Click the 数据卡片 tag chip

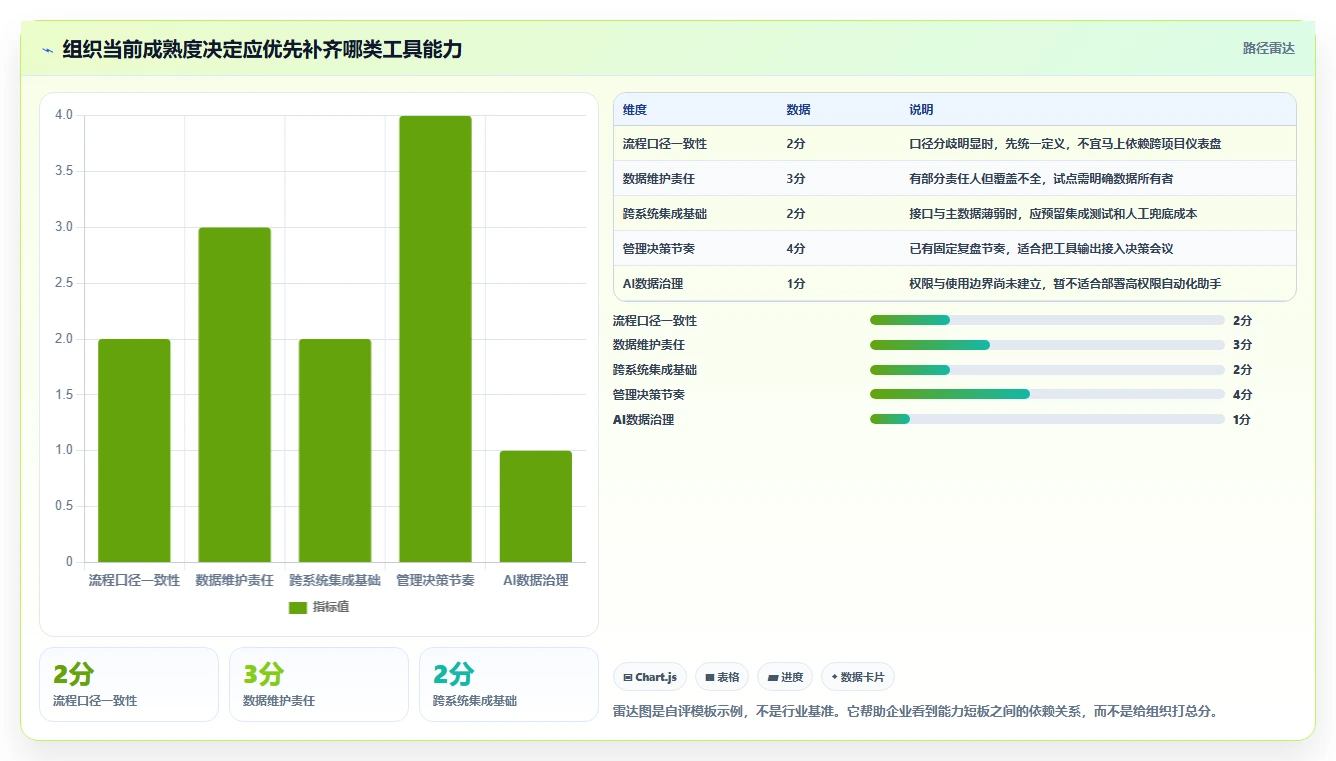[858, 677]
